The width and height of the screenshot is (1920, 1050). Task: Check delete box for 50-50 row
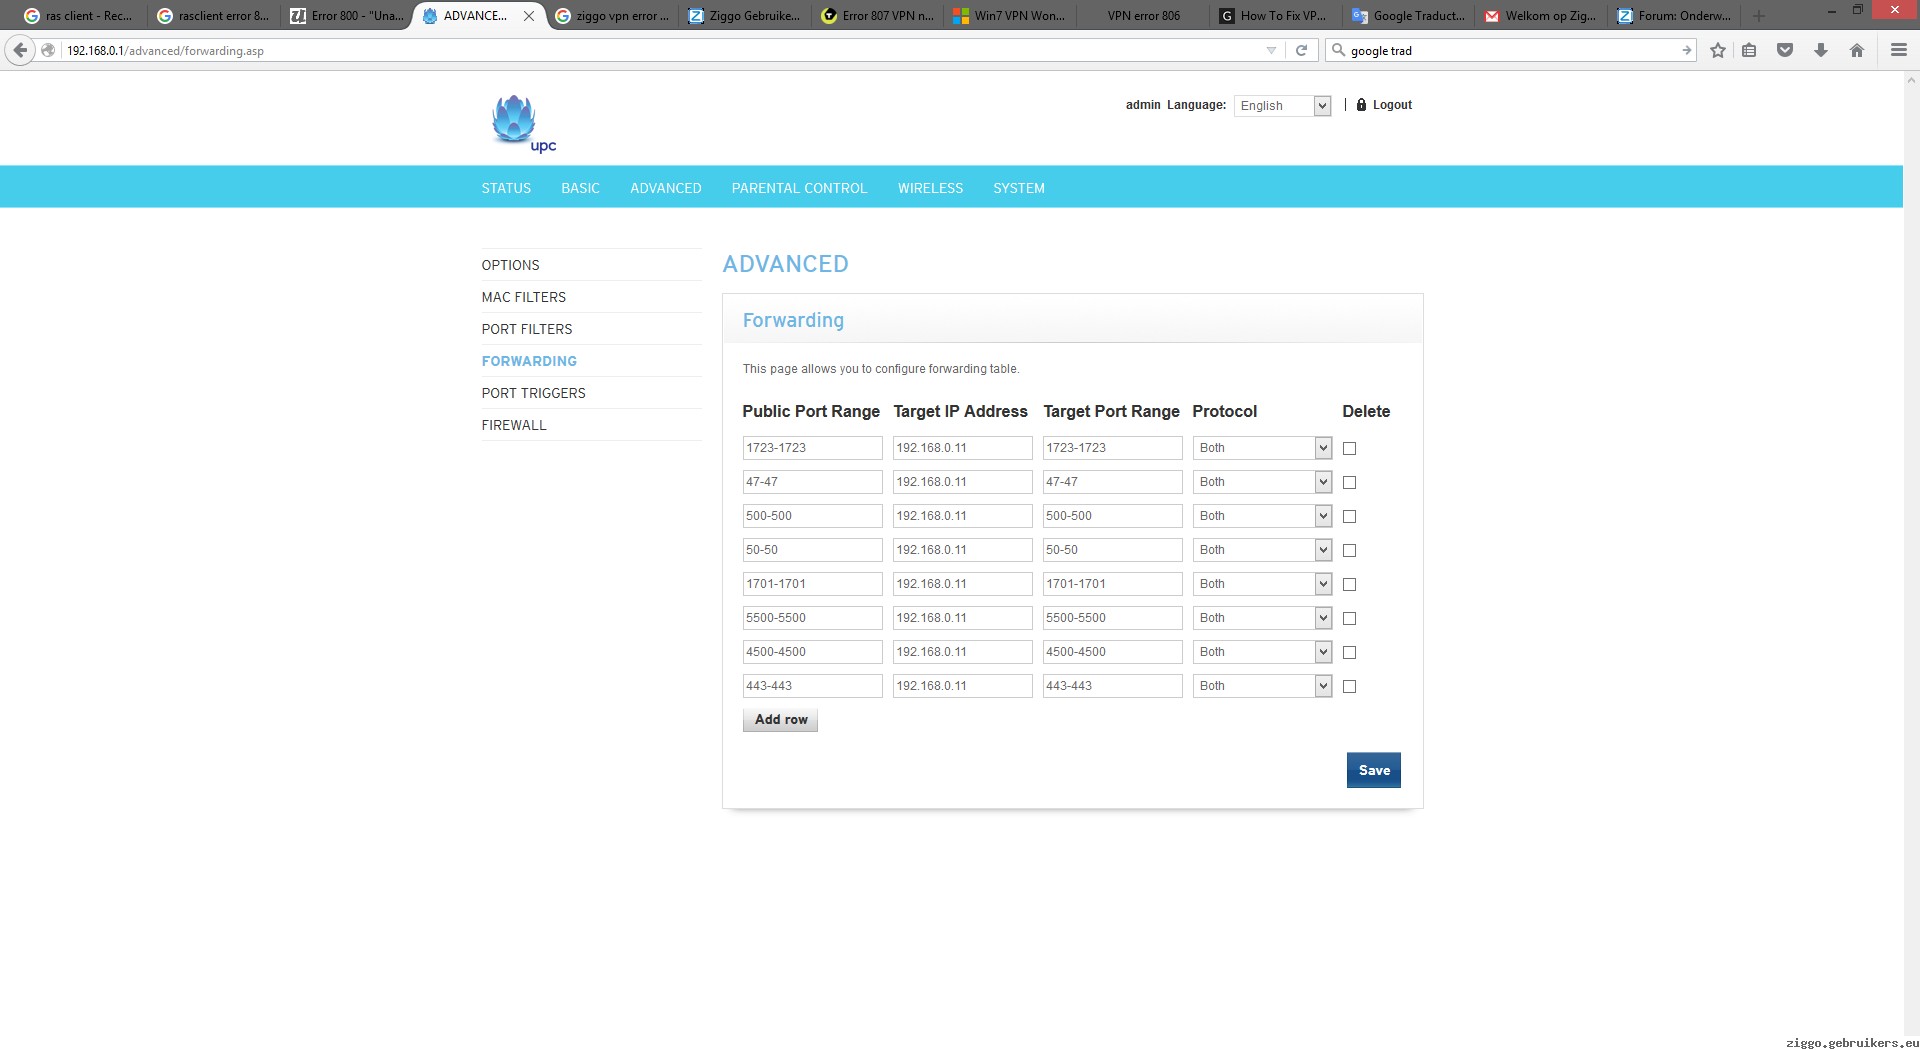(x=1349, y=550)
